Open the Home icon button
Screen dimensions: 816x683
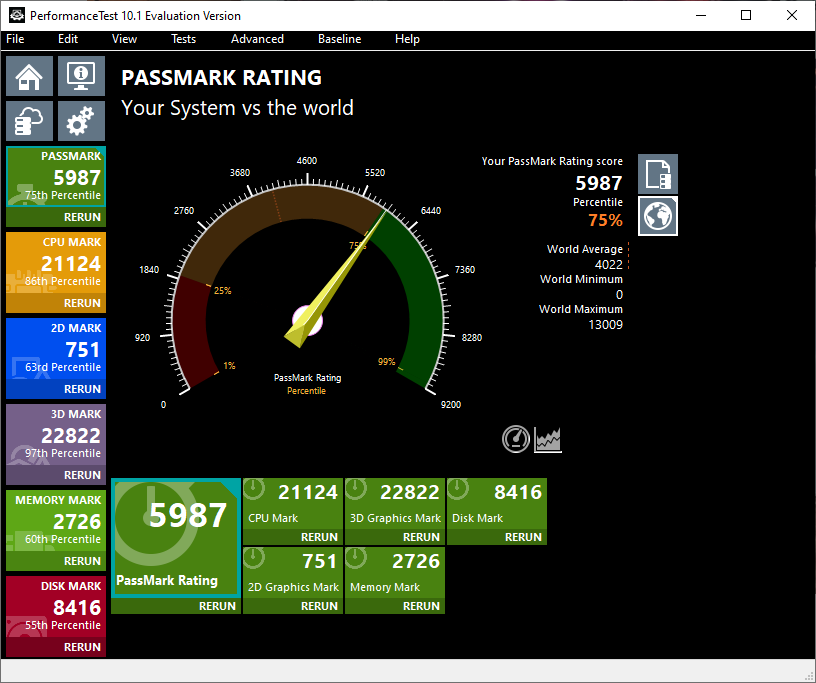(x=29, y=76)
